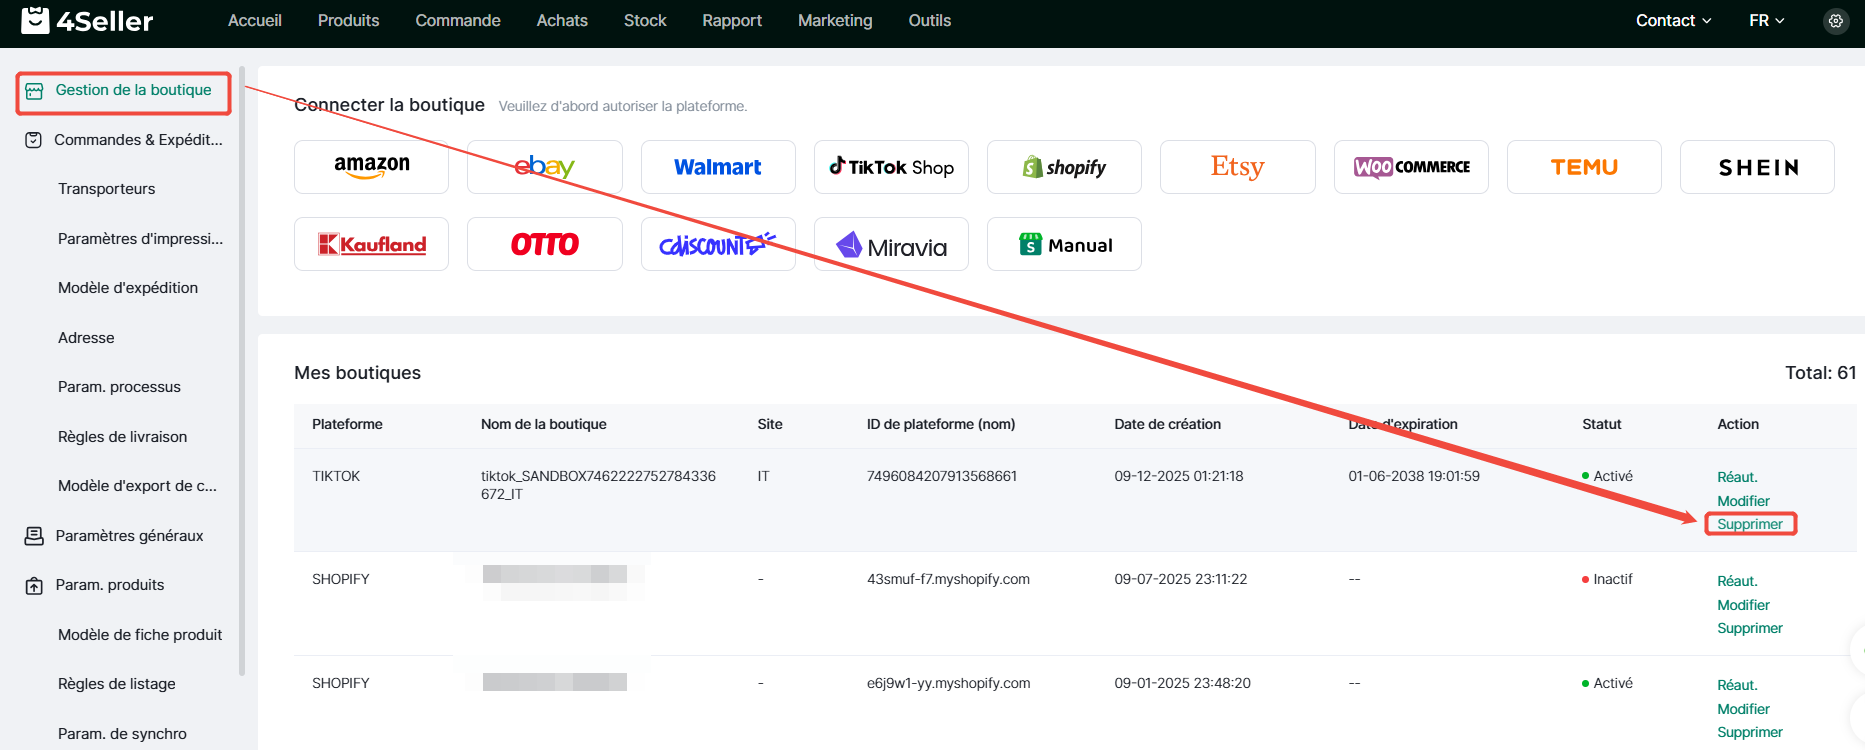Click the sidebar vertical scrollbar
Viewport: 1865px width, 750px height.
pyautogui.click(x=242, y=370)
